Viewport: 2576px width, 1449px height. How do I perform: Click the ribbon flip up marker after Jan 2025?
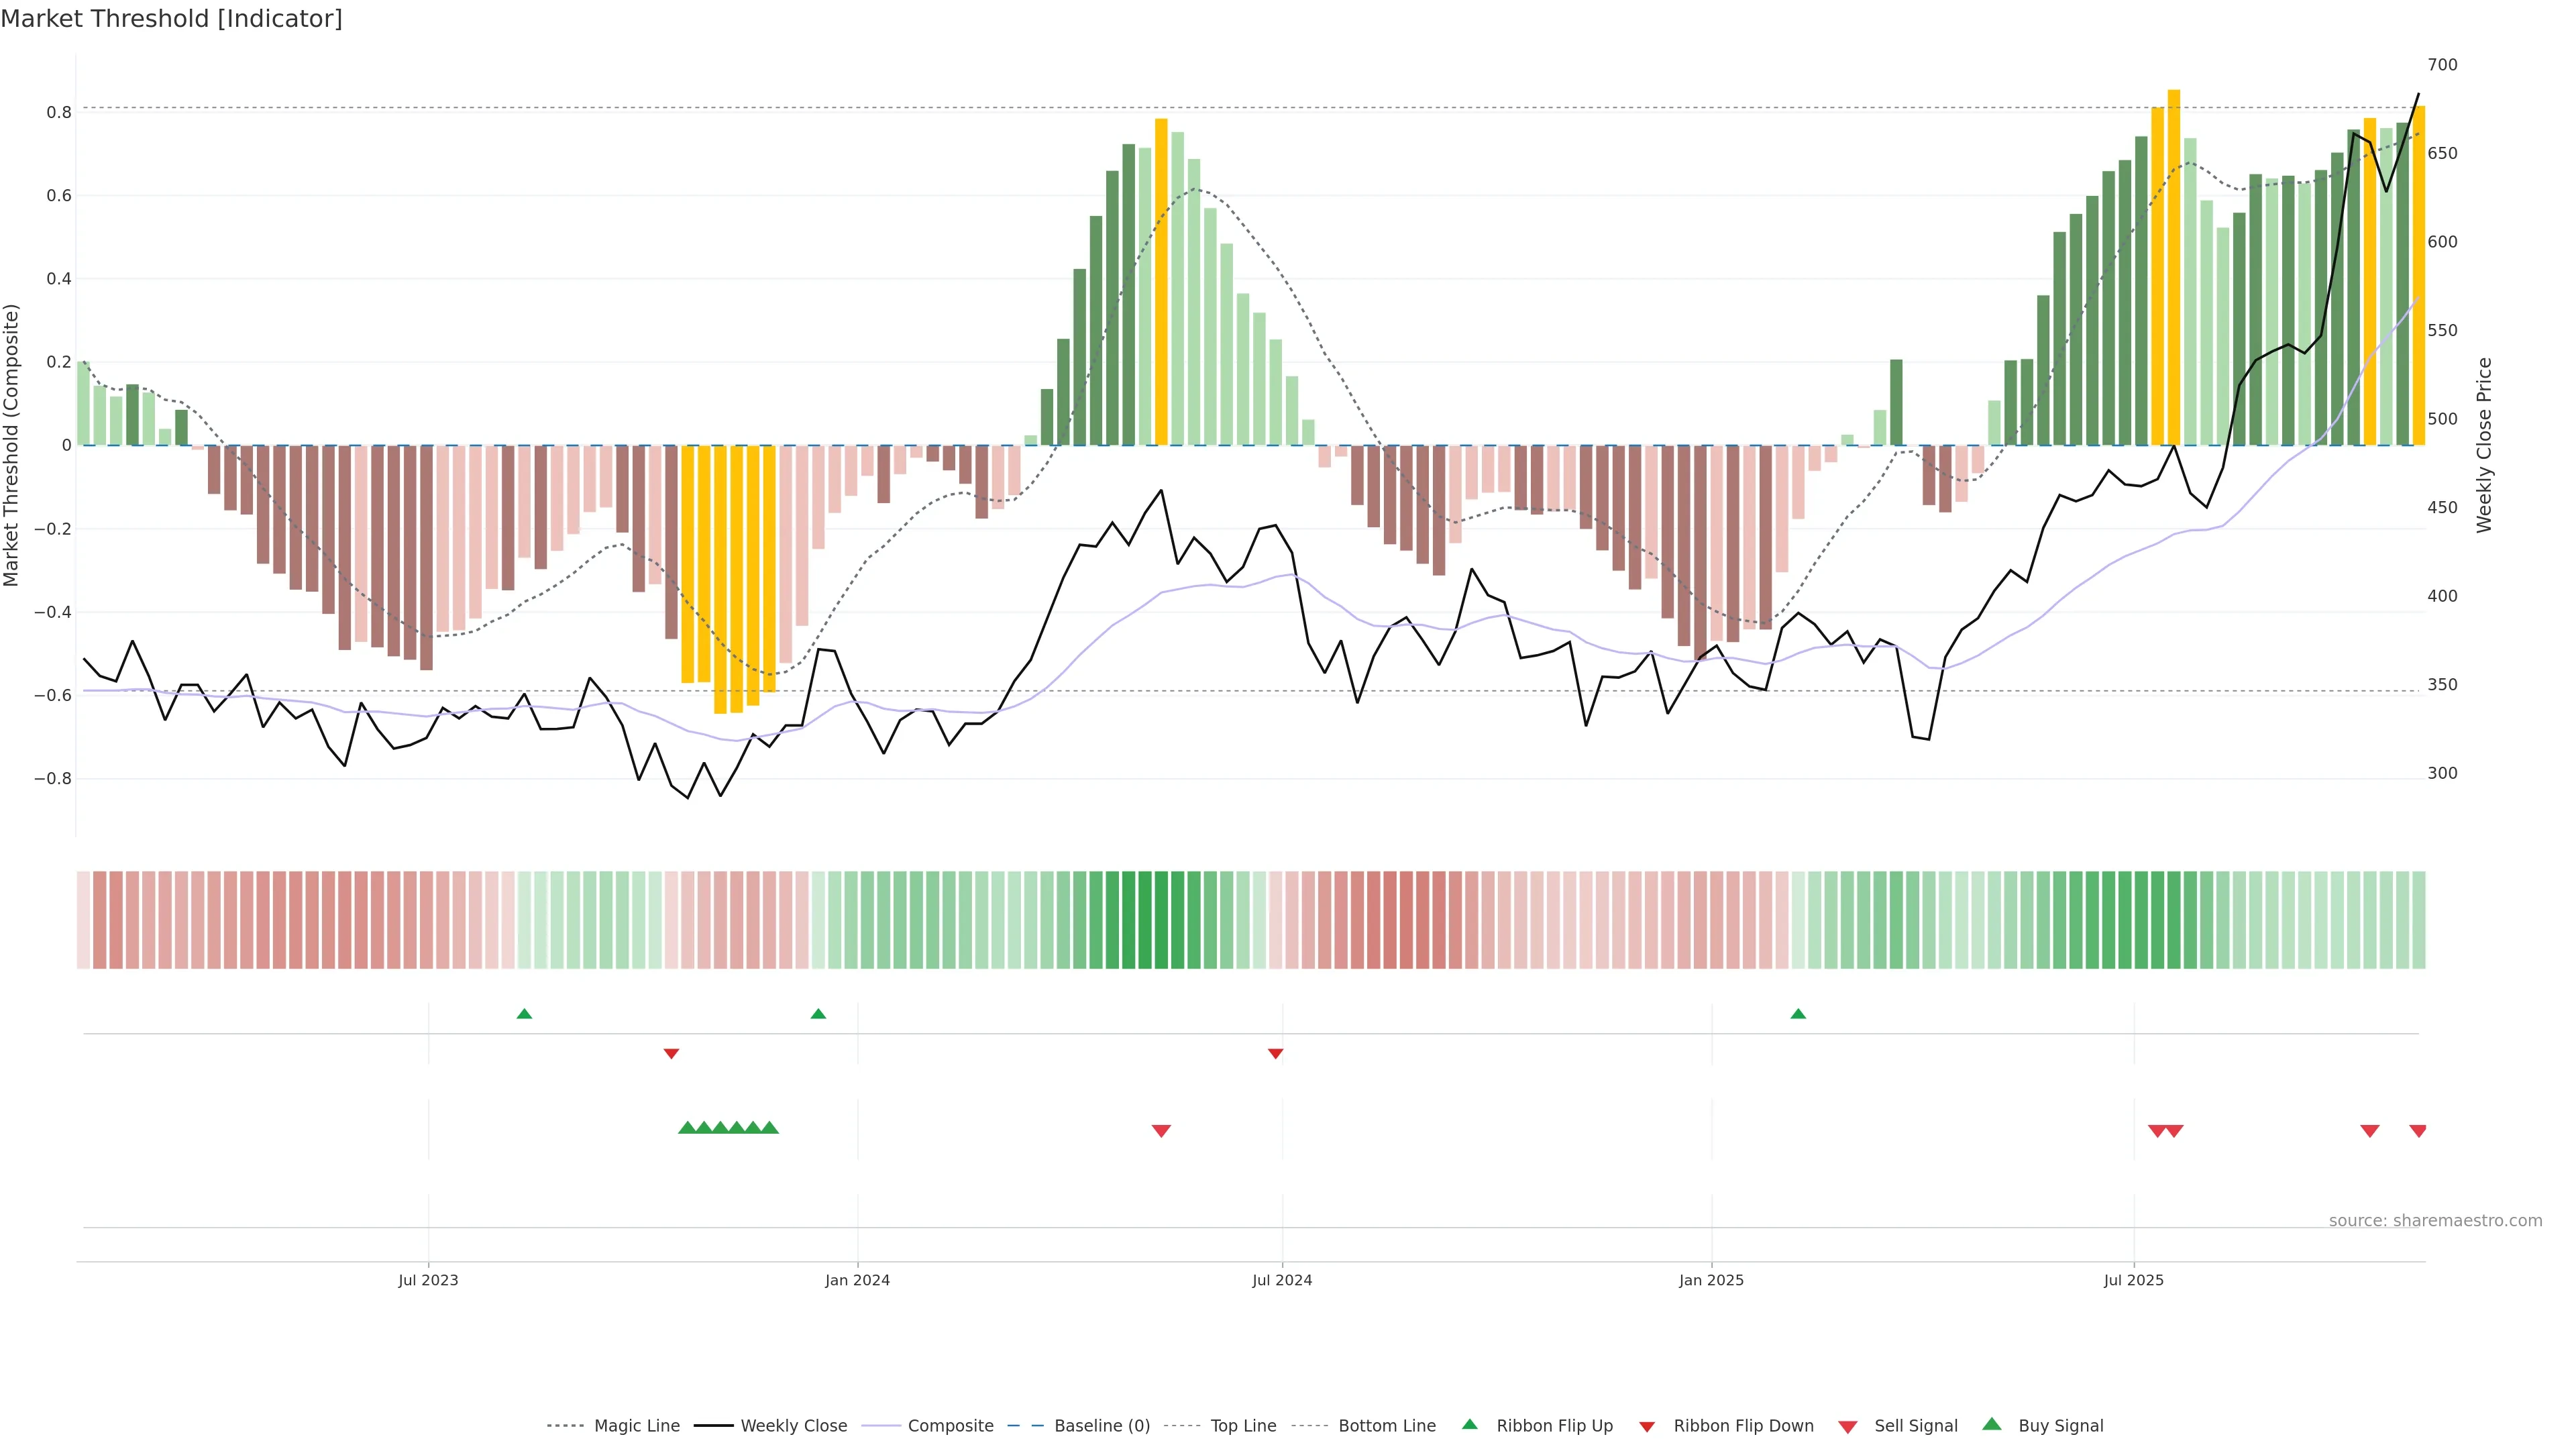pyautogui.click(x=1797, y=1014)
